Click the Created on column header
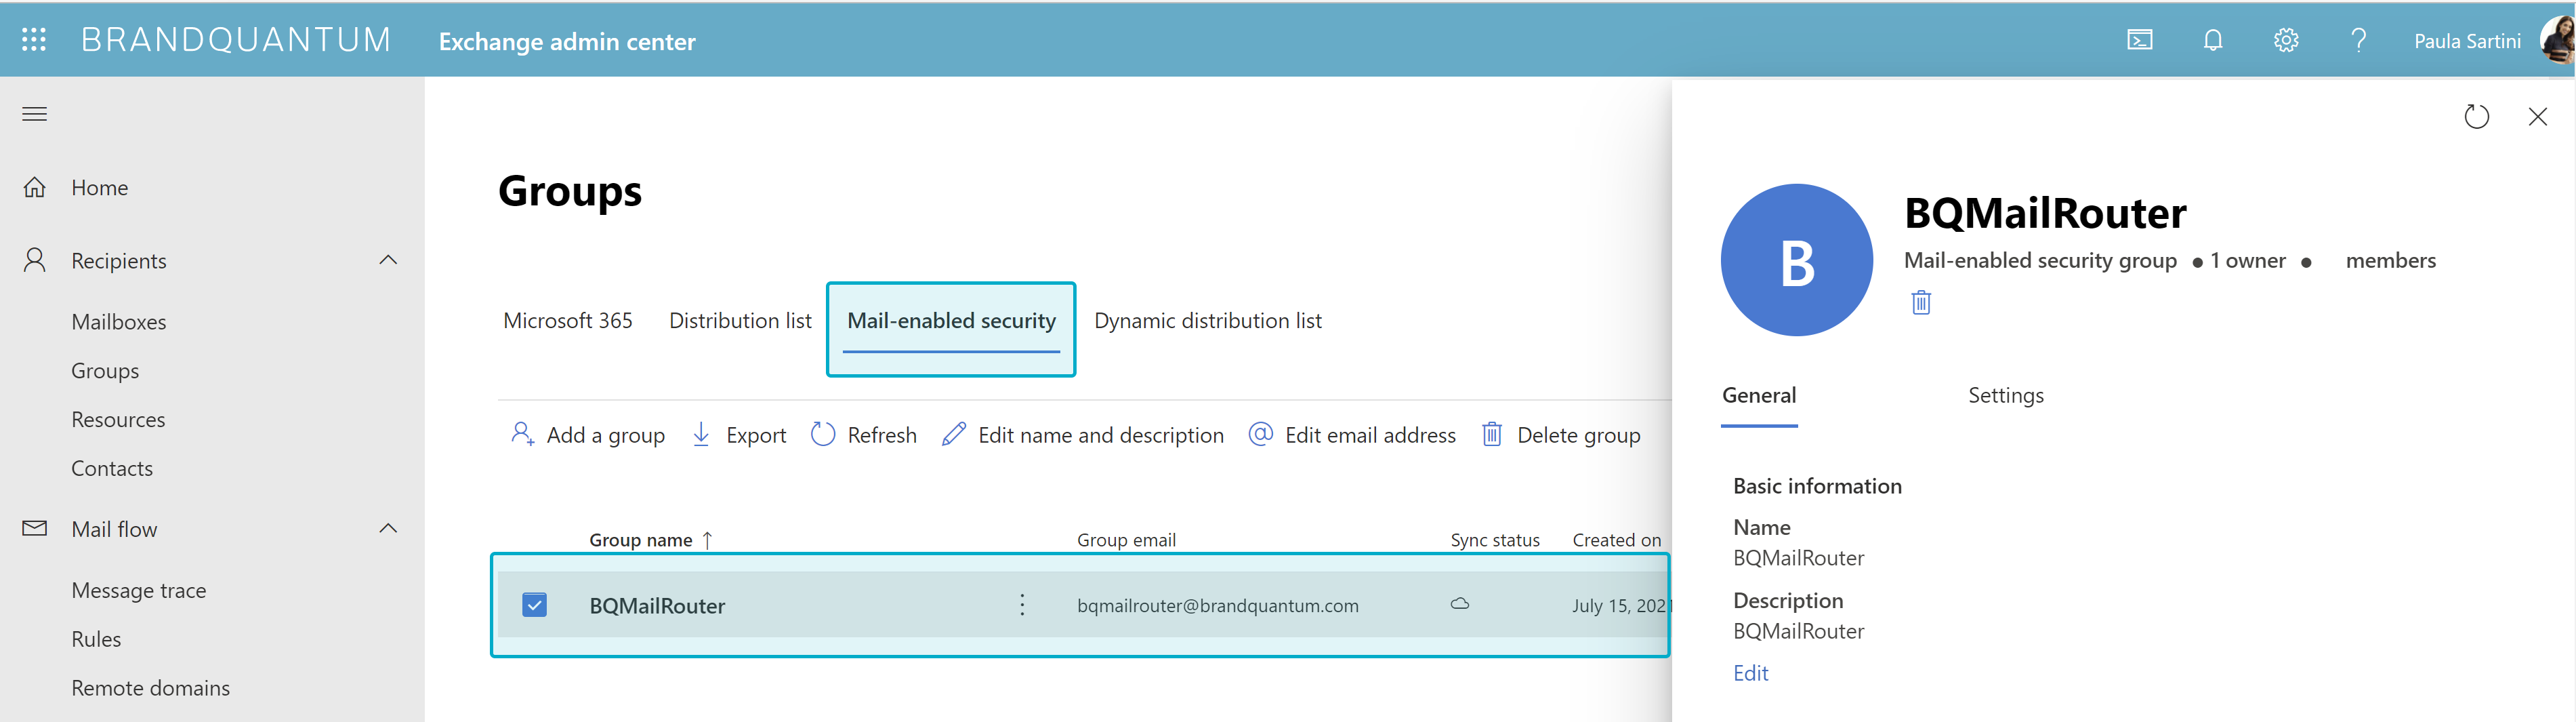2576x722 pixels. pyautogui.click(x=1616, y=540)
